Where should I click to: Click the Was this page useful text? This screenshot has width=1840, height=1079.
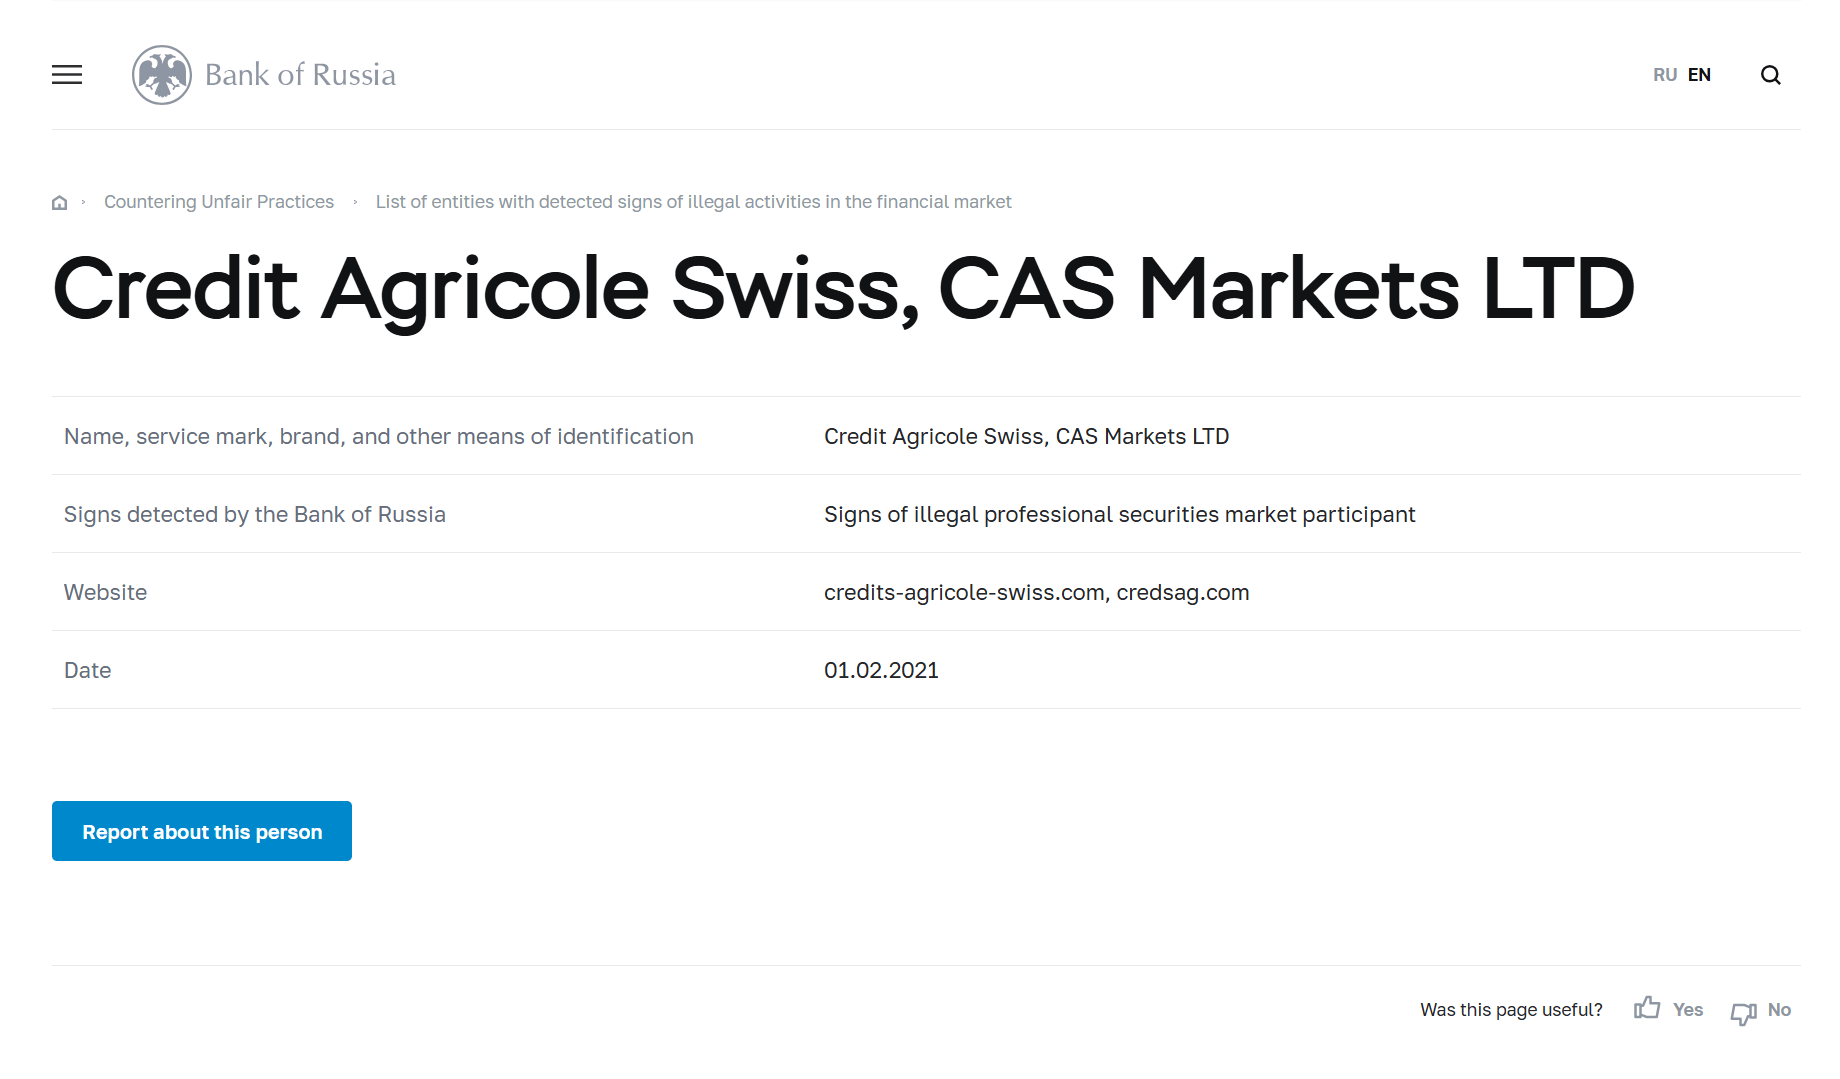click(1510, 1010)
